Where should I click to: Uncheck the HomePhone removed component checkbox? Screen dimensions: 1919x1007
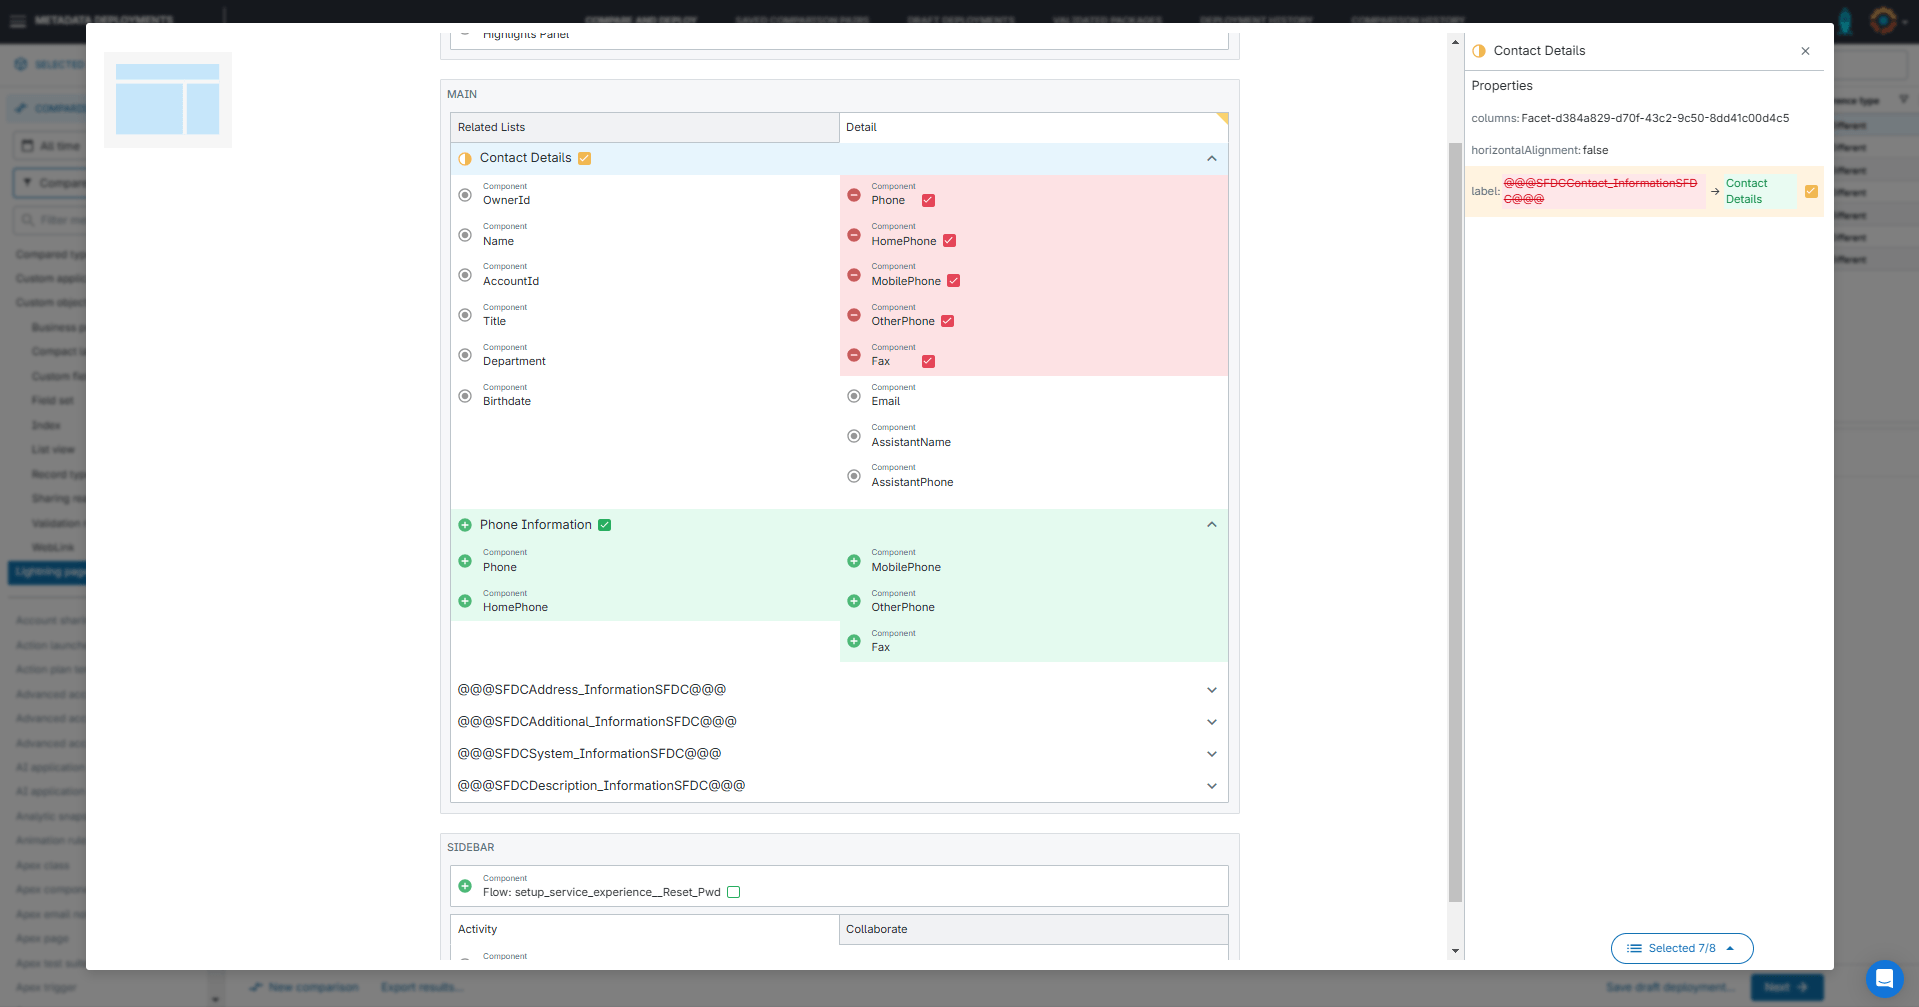coord(949,241)
